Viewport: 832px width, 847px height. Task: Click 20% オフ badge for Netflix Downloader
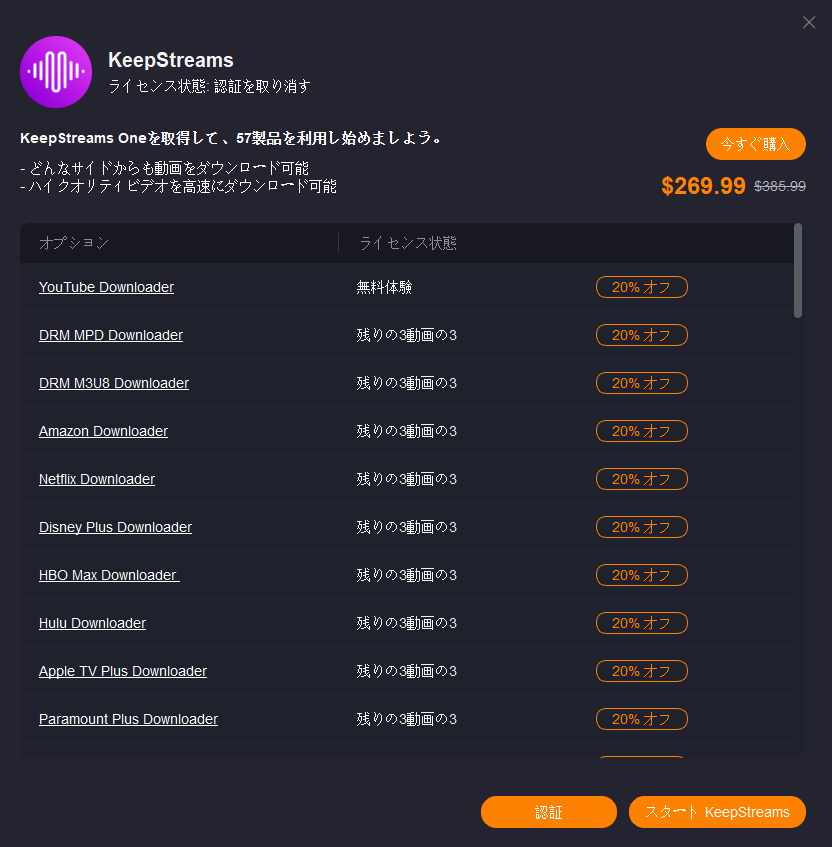pyautogui.click(x=641, y=479)
